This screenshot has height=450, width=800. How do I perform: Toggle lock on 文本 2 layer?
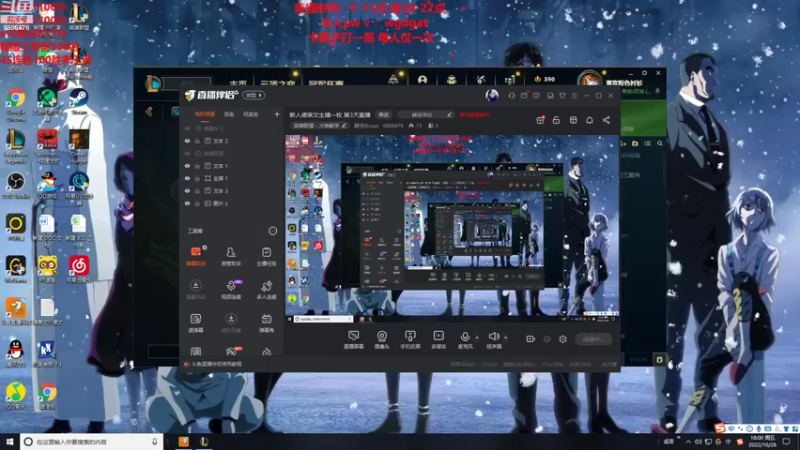point(197,141)
